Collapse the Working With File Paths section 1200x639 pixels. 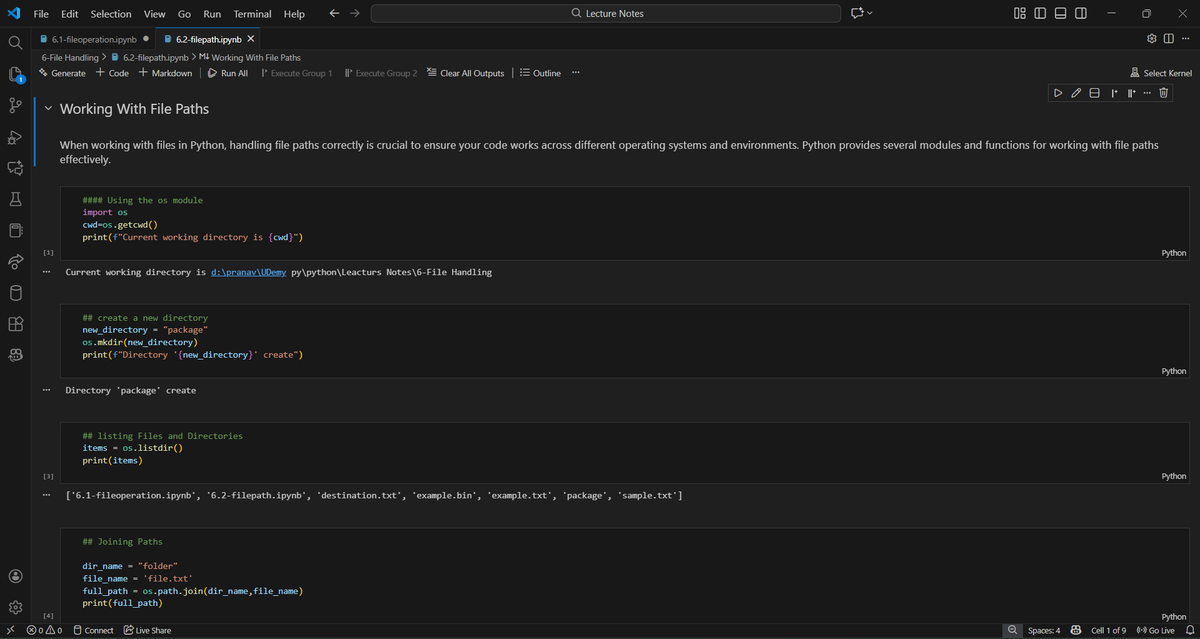[x=48, y=108]
